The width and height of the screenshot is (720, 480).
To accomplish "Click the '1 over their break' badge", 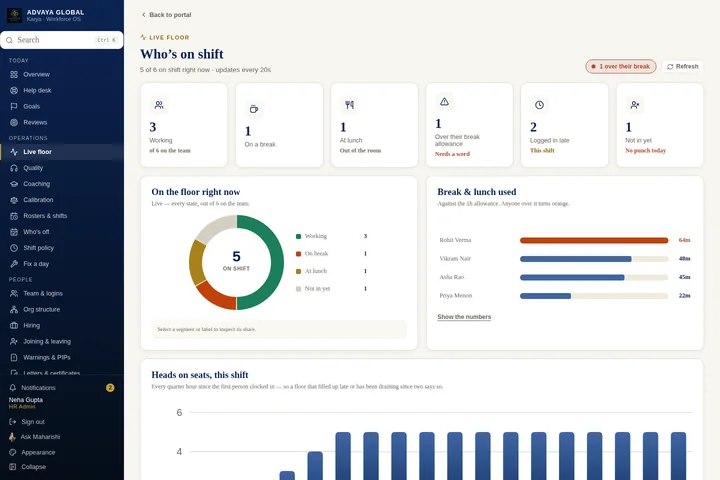I will (x=620, y=67).
